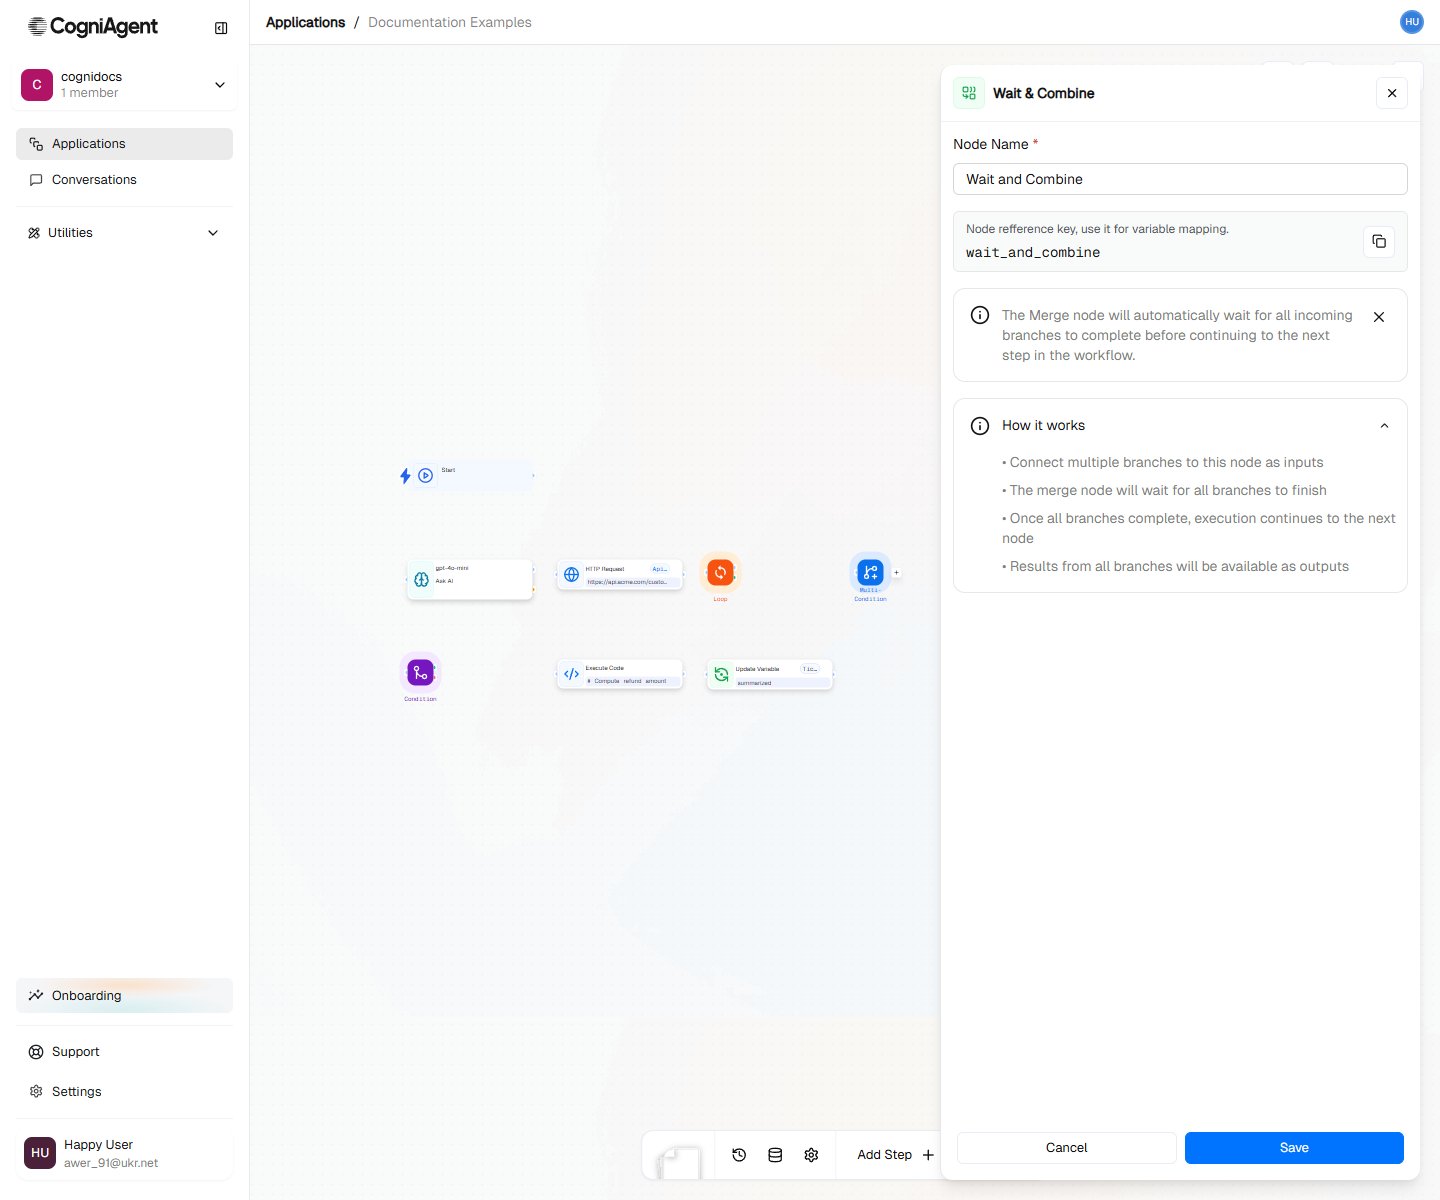The height and width of the screenshot is (1200, 1440).
Task: Select the HTTP Request globe icon
Action: 571,575
